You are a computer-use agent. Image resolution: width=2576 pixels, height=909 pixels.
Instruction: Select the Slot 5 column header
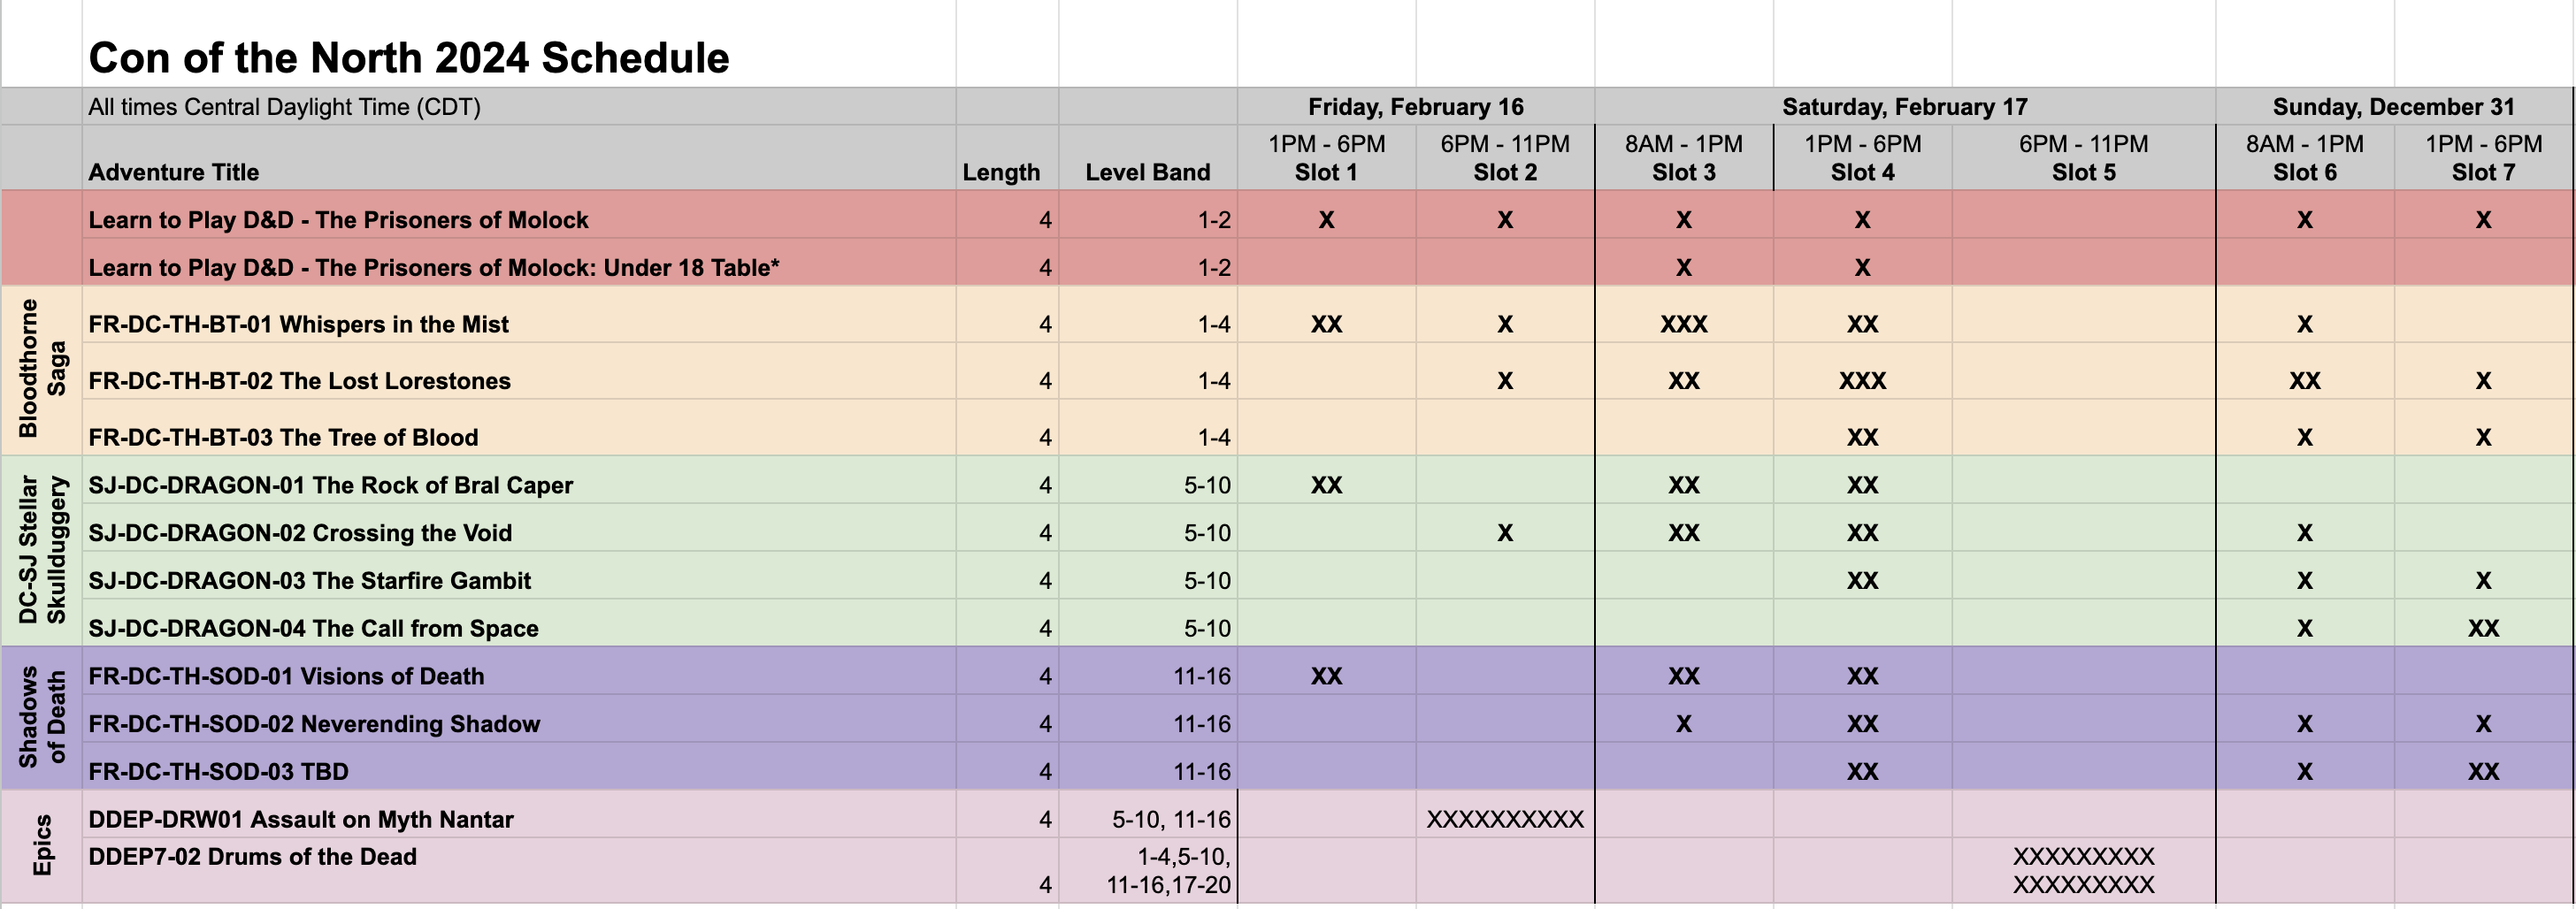(x=2083, y=157)
